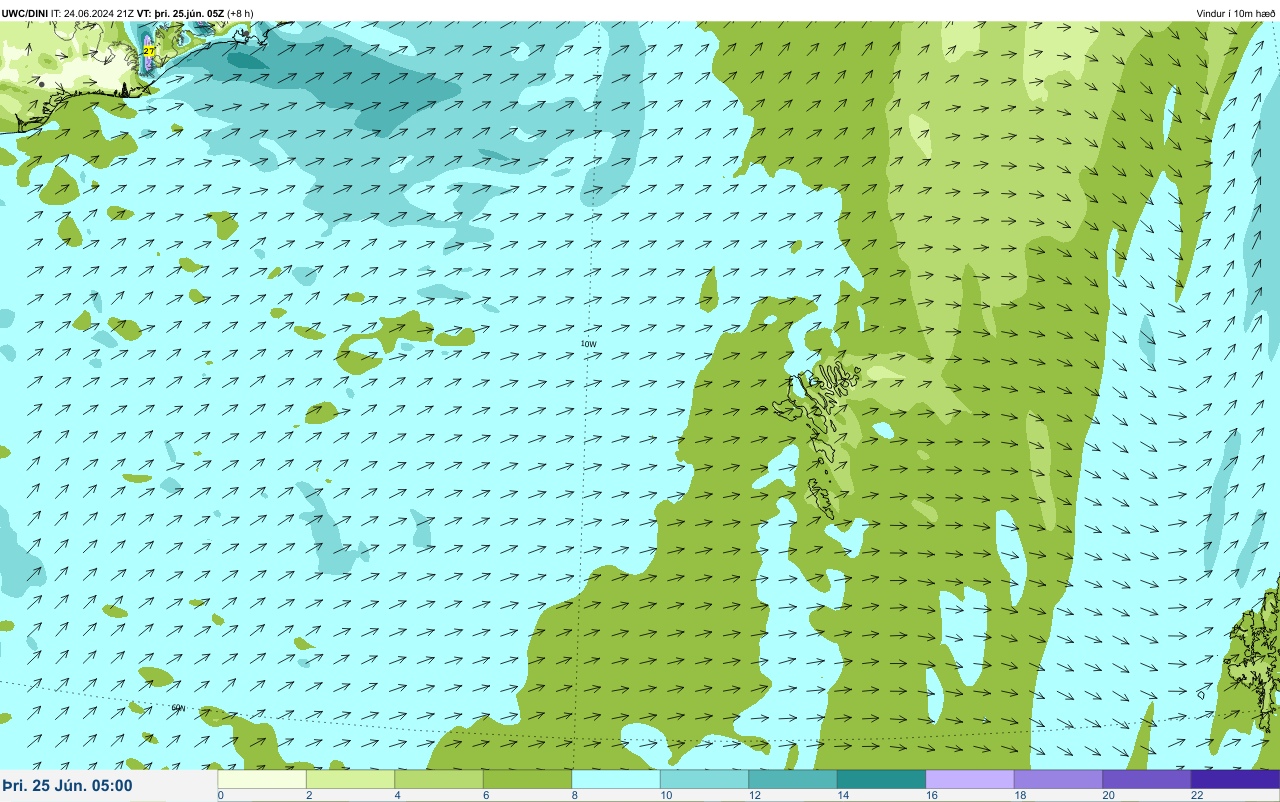Click the "10W" longitude label on map

pos(589,344)
